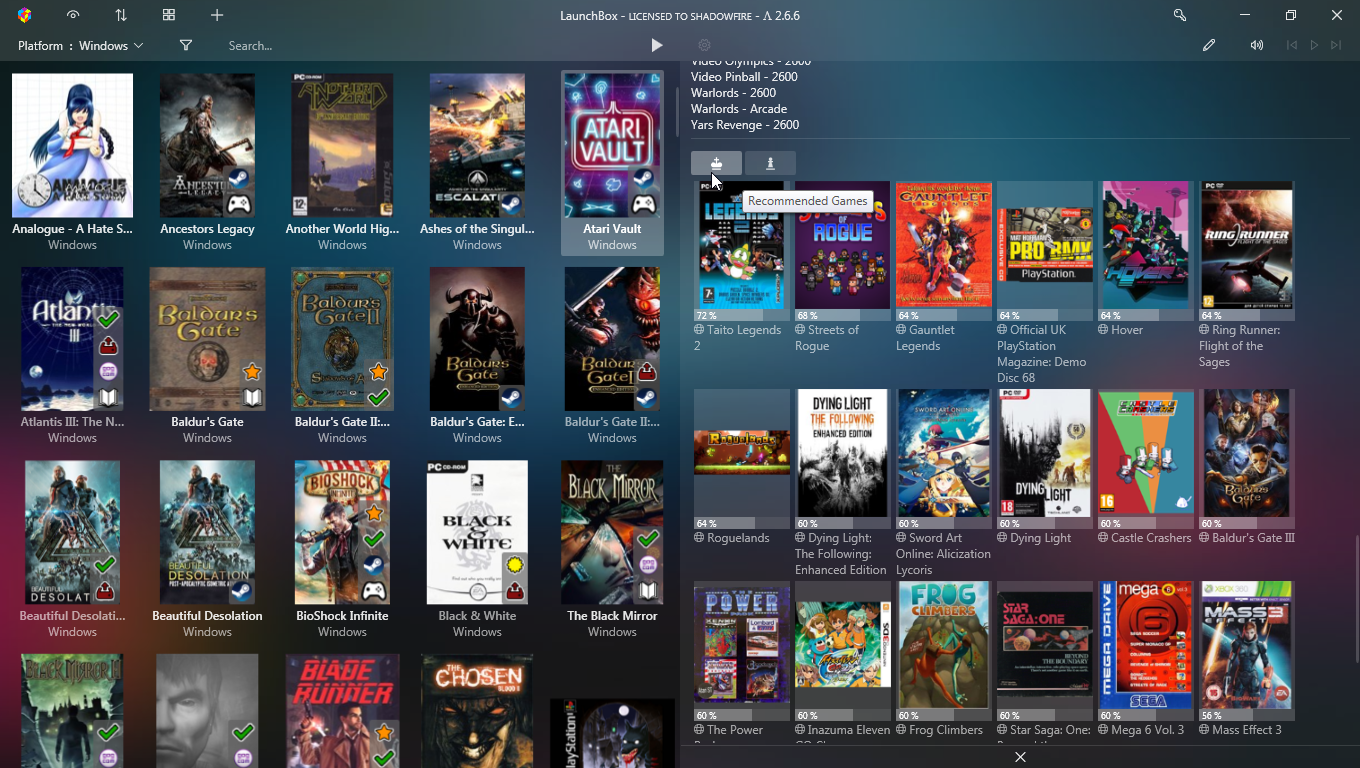Click the 'The Black Mirror' game title
The image size is (1360, 768).
point(612,616)
